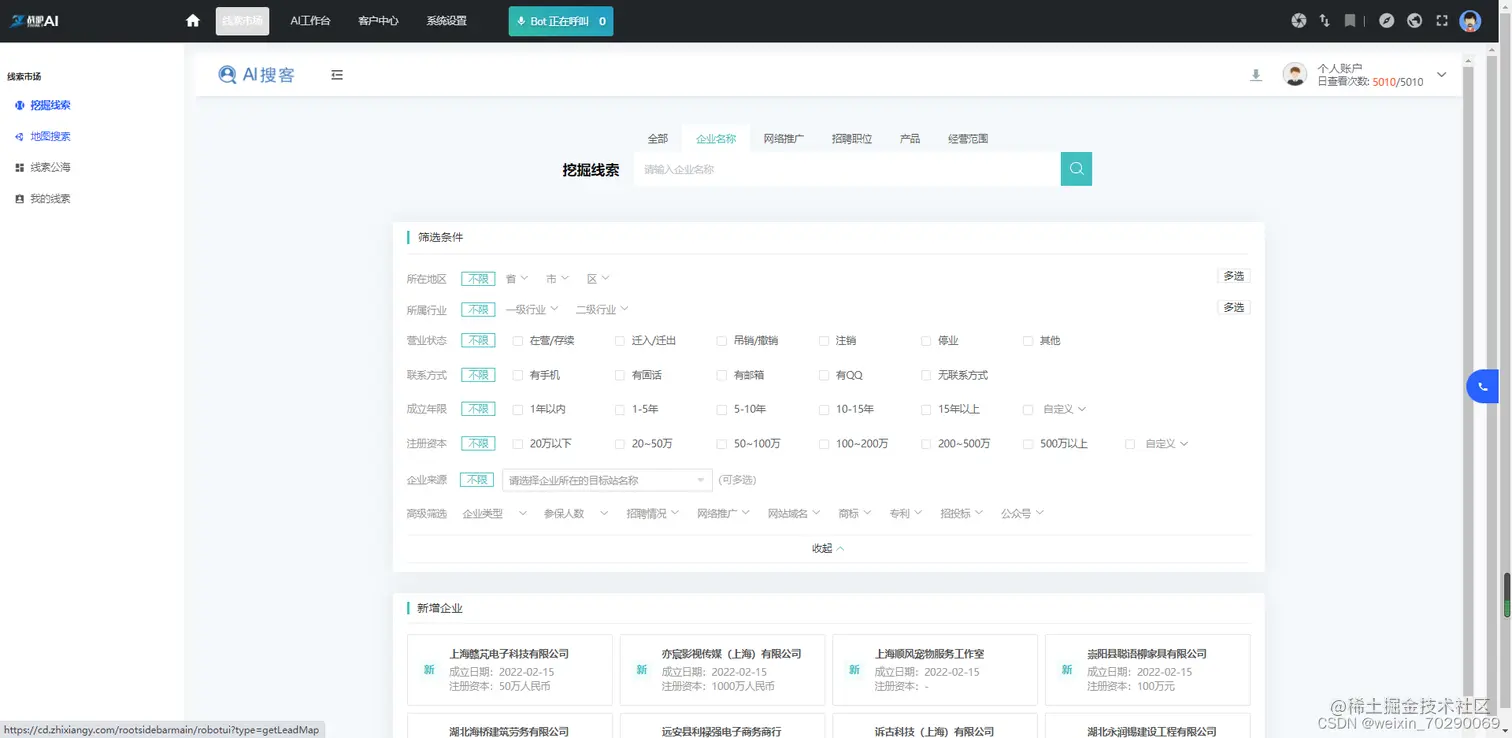Check the 500万以上 capital checkbox

[x=1028, y=444]
